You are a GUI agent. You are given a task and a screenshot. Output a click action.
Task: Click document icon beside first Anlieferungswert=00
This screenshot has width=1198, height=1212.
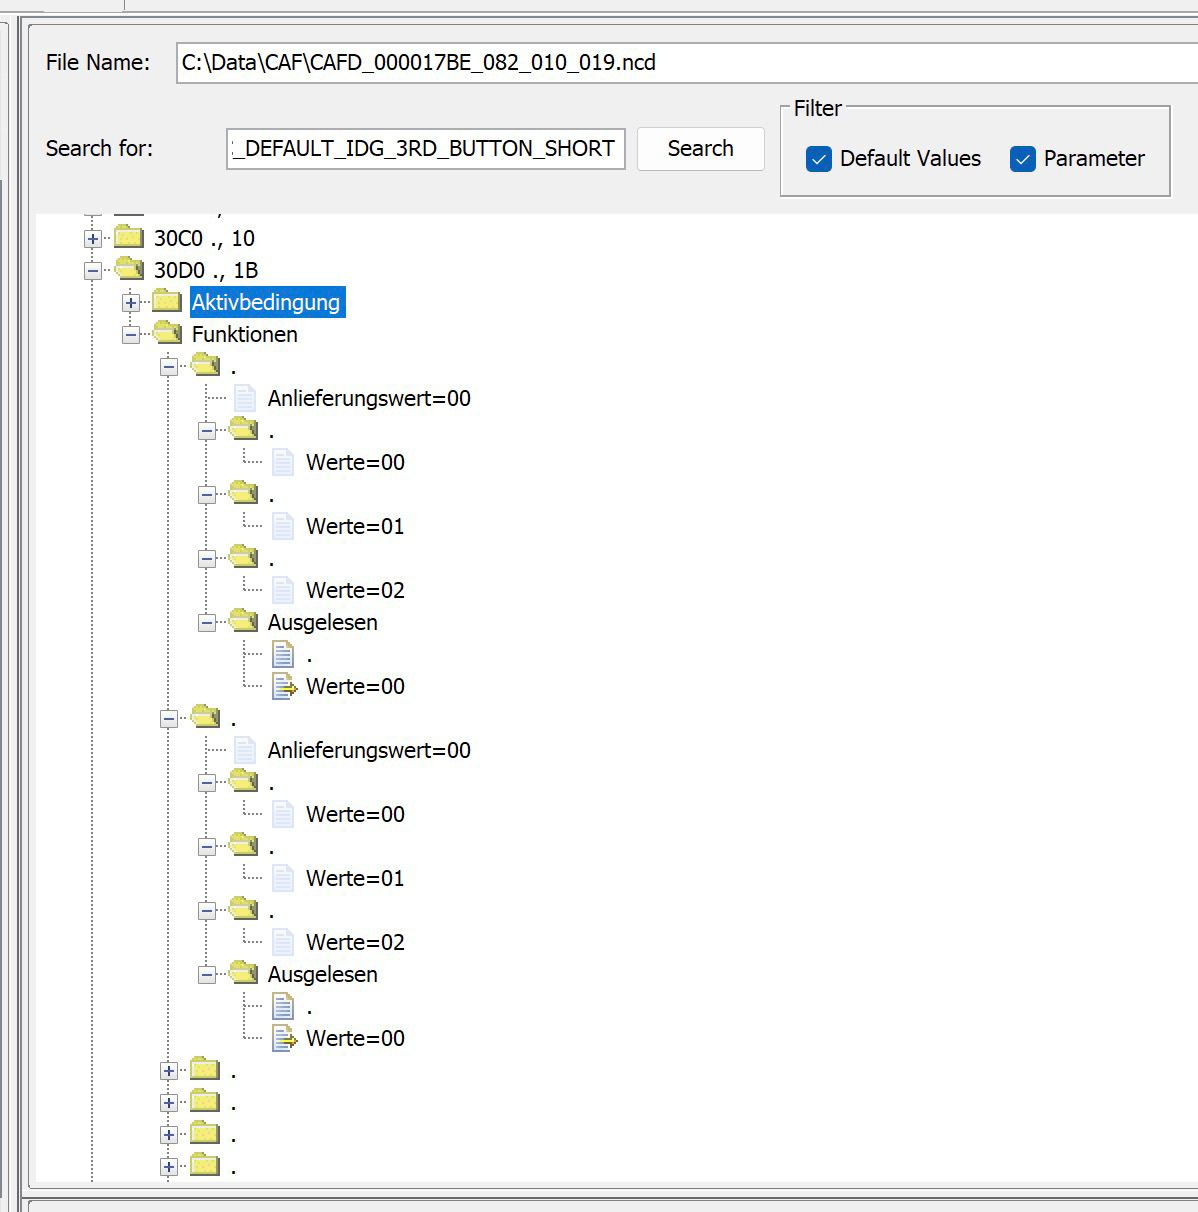pos(244,398)
